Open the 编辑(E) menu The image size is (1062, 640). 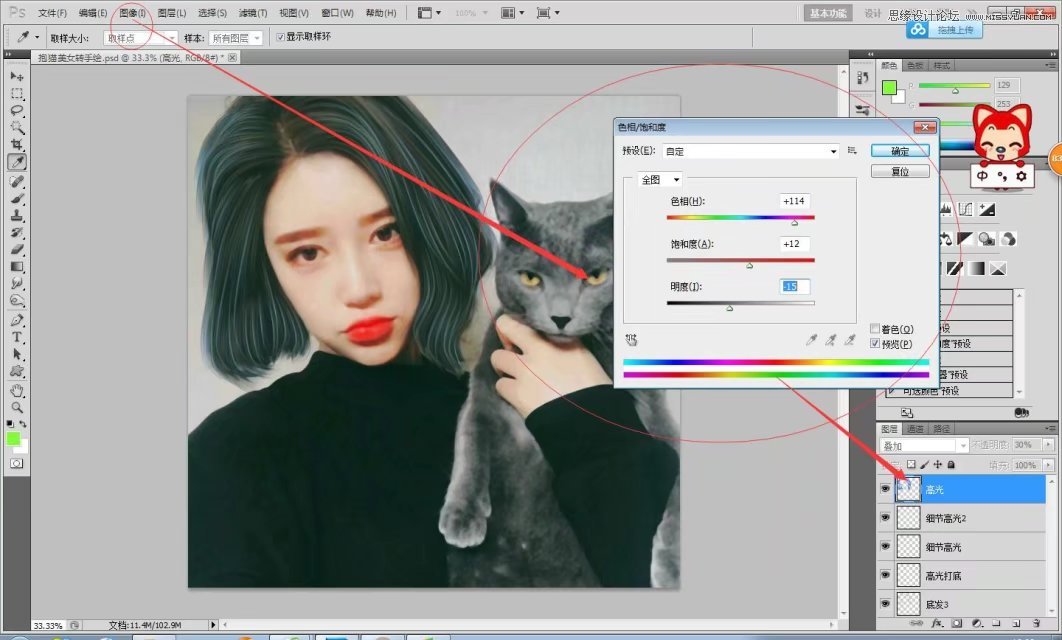(93, 13)
